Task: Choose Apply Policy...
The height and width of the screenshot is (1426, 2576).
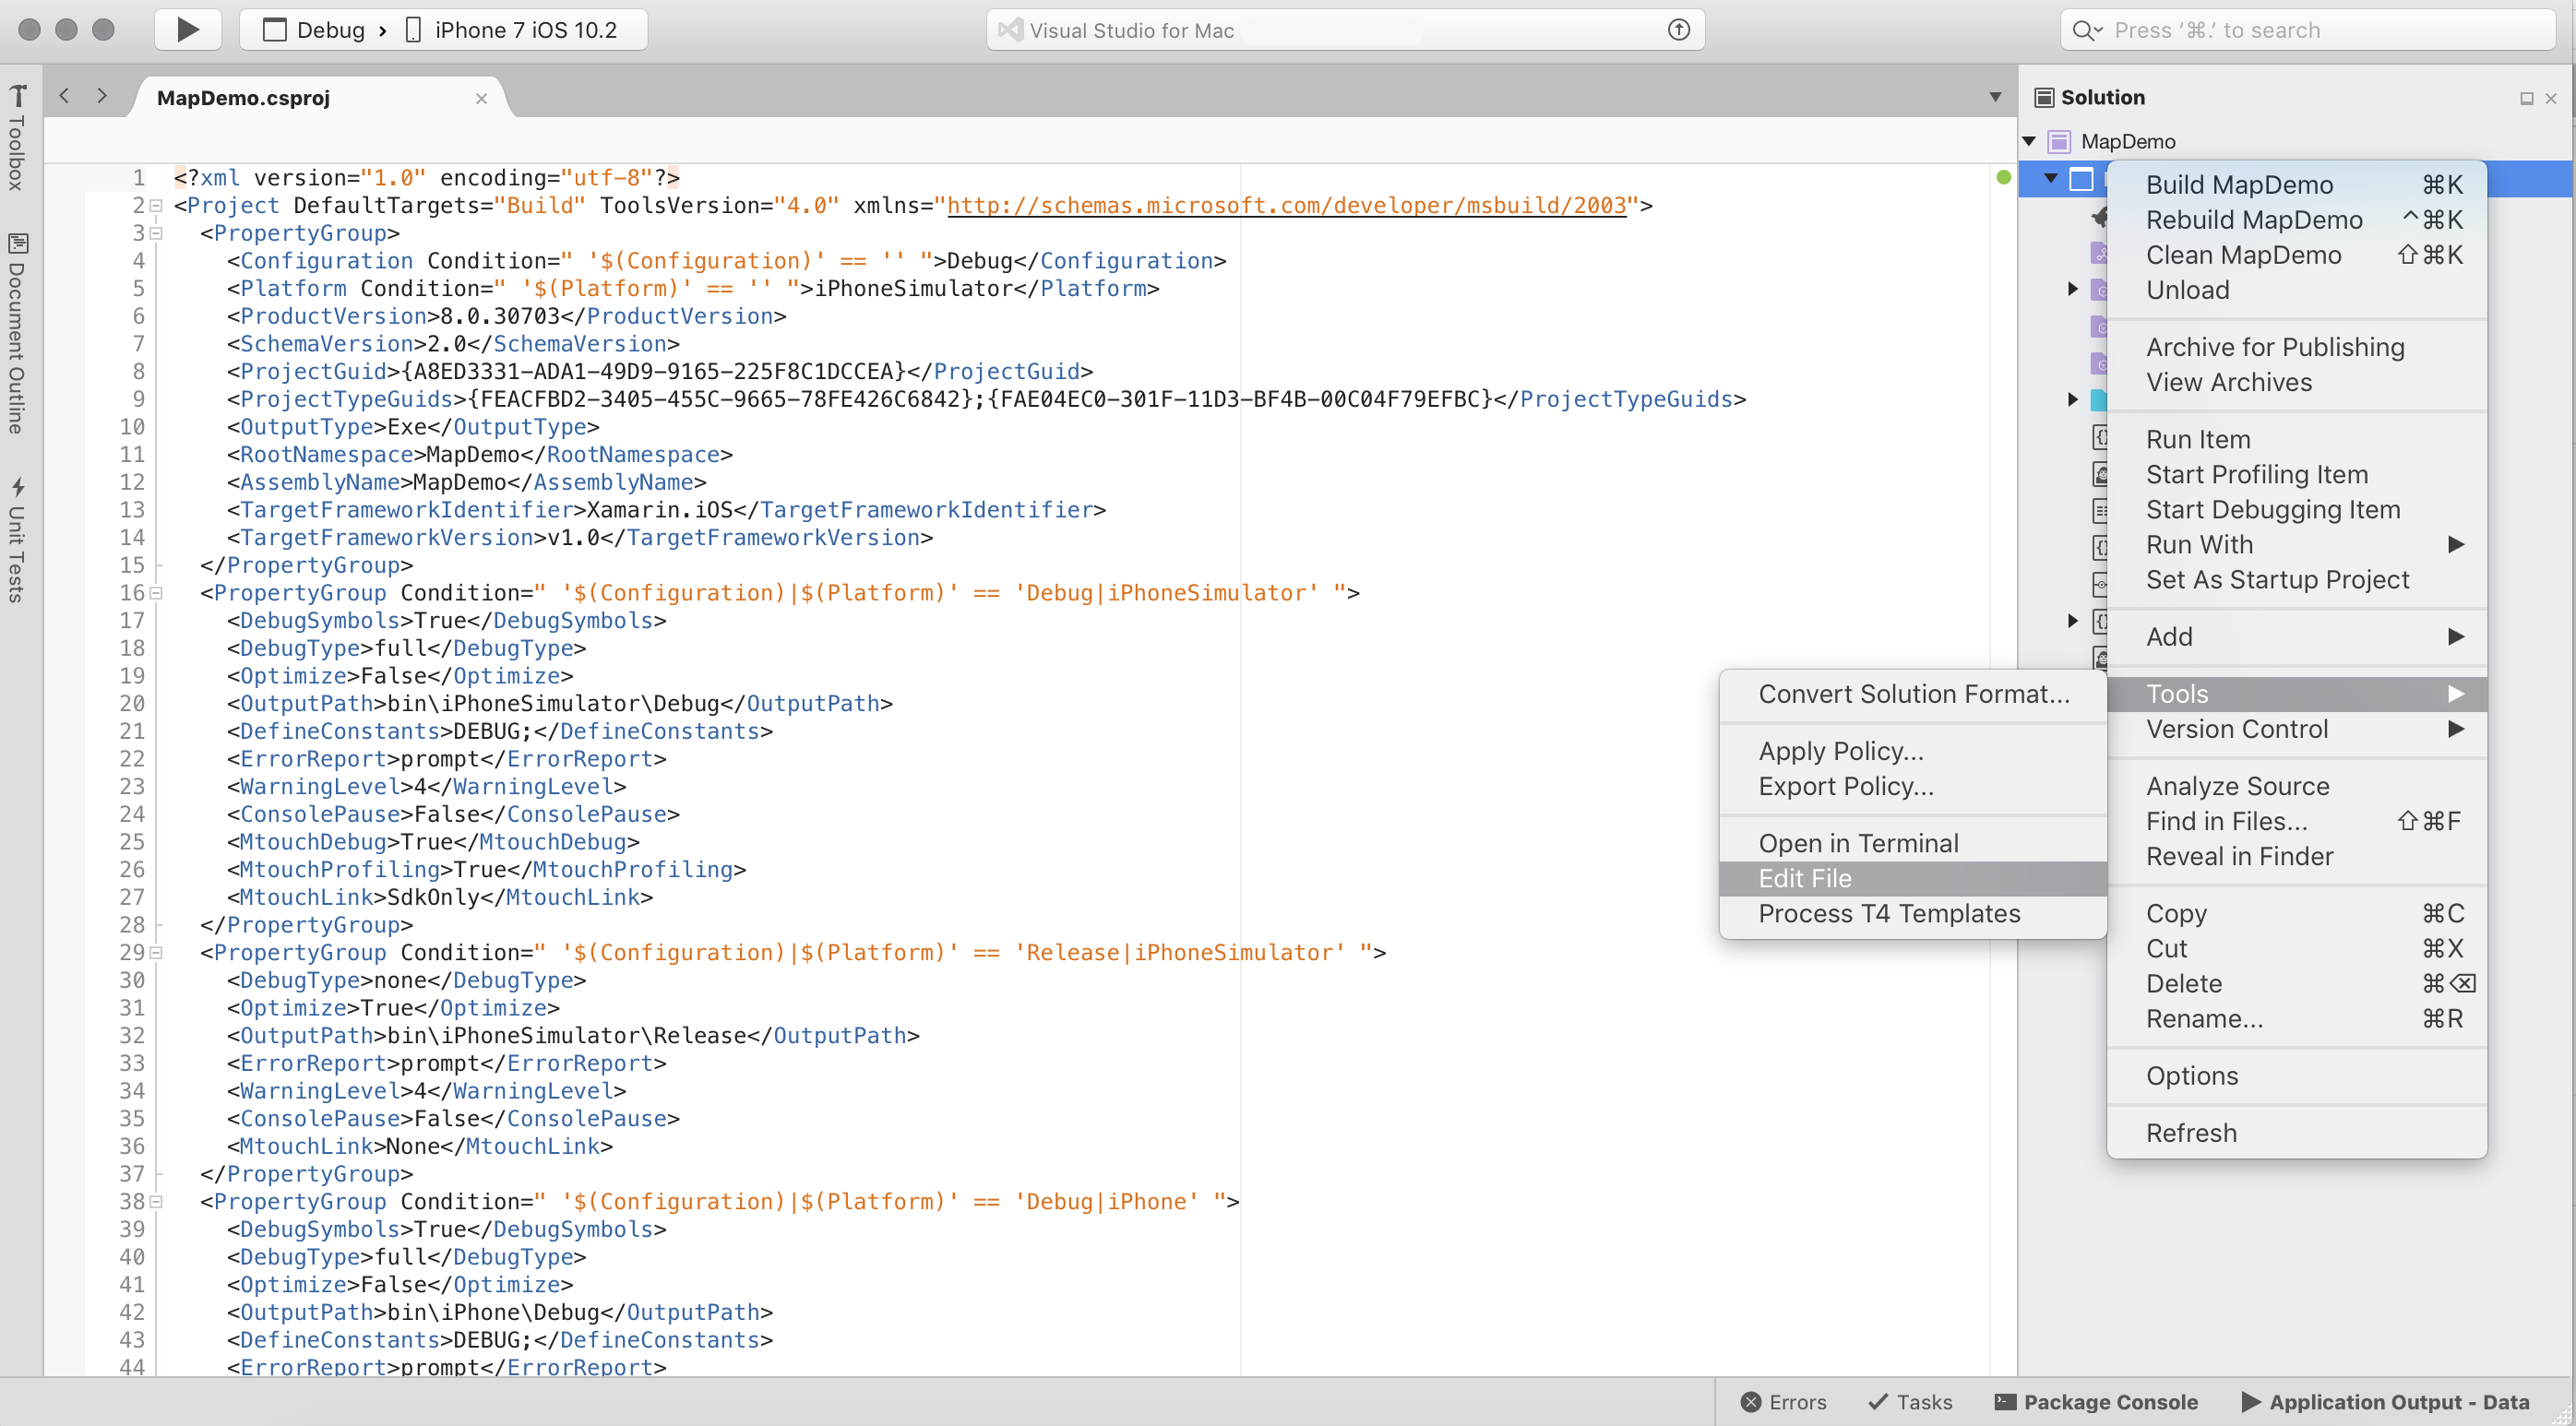Action: click(1913, 750)
